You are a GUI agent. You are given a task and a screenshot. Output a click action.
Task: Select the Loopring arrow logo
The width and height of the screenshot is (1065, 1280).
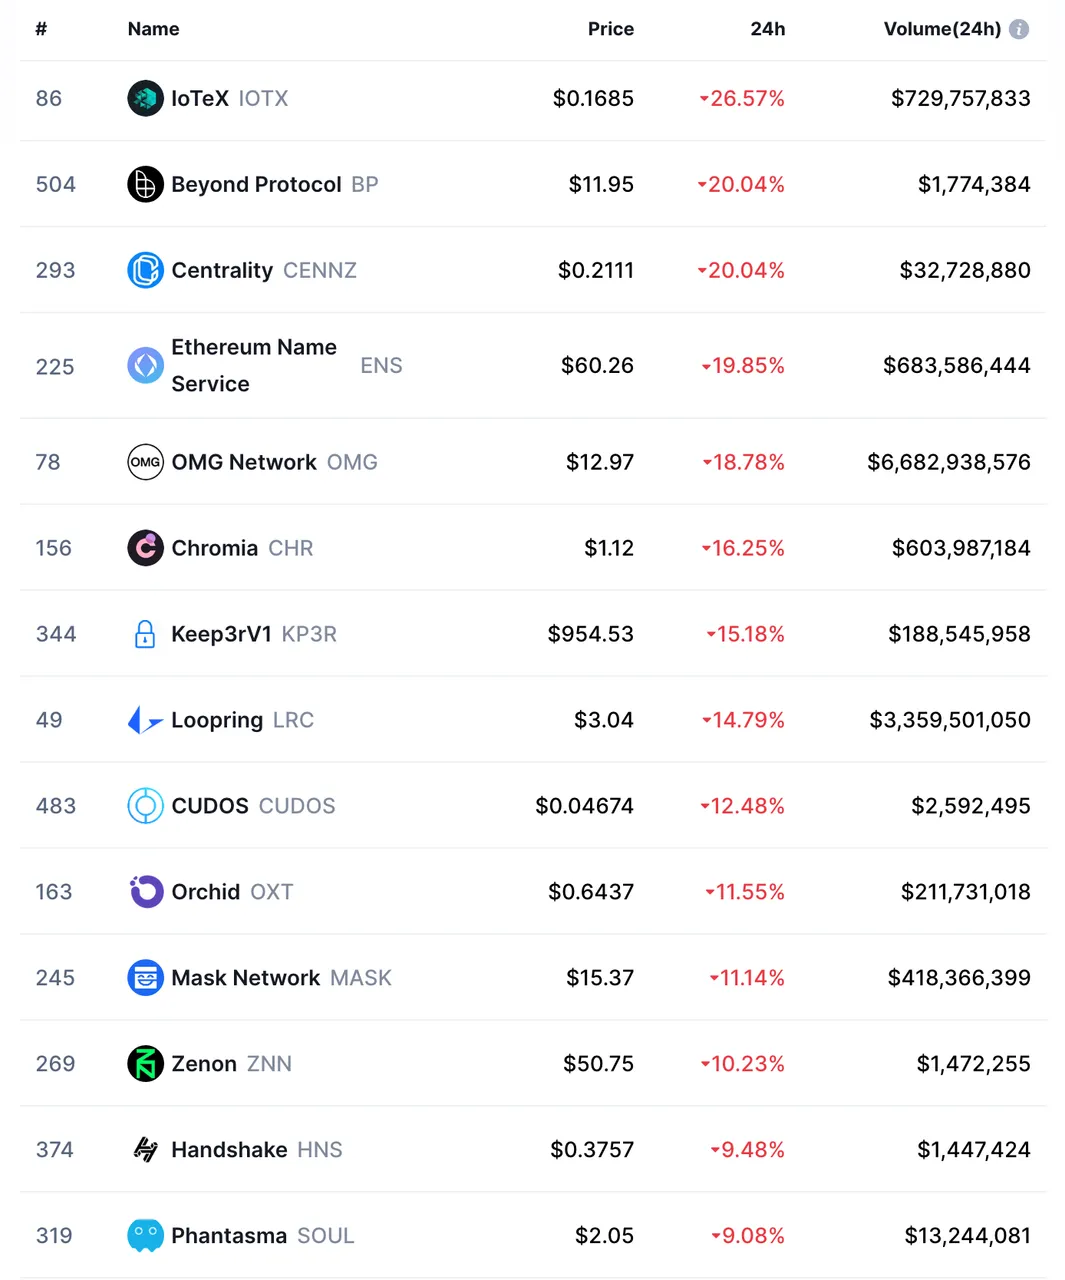pos(145,720)
